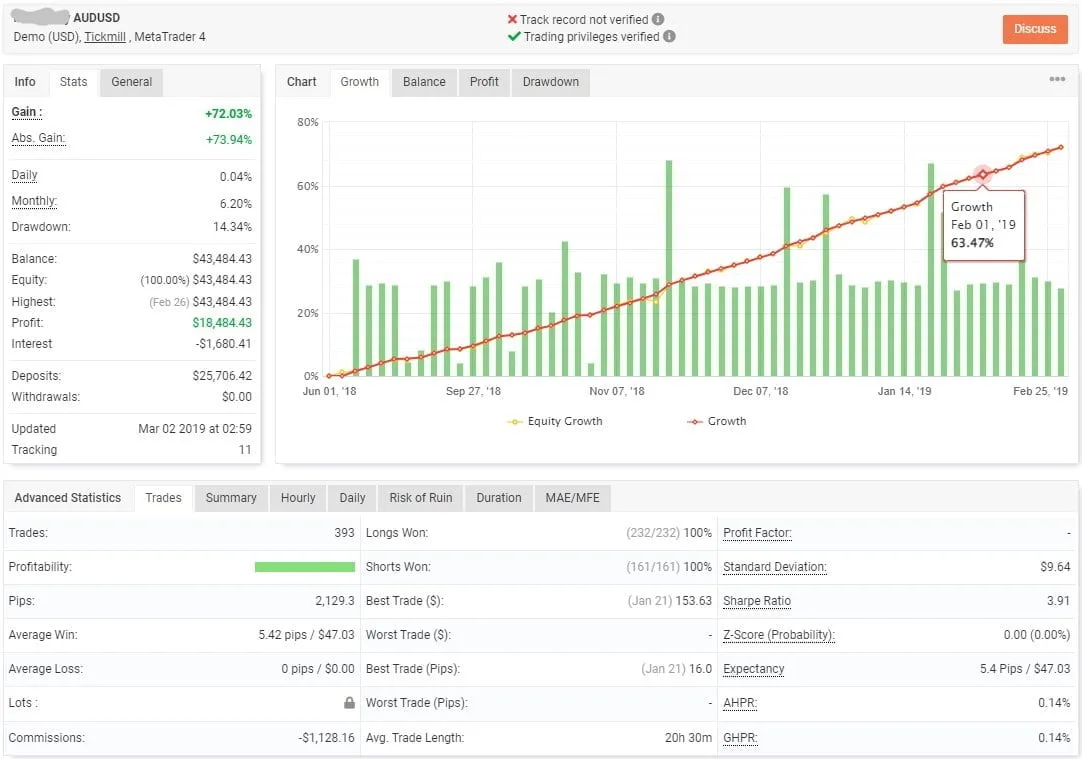Viewport: 1082px width, 759px height.
Task: Click the Discuss button
Action: [x=1035, y=29]
